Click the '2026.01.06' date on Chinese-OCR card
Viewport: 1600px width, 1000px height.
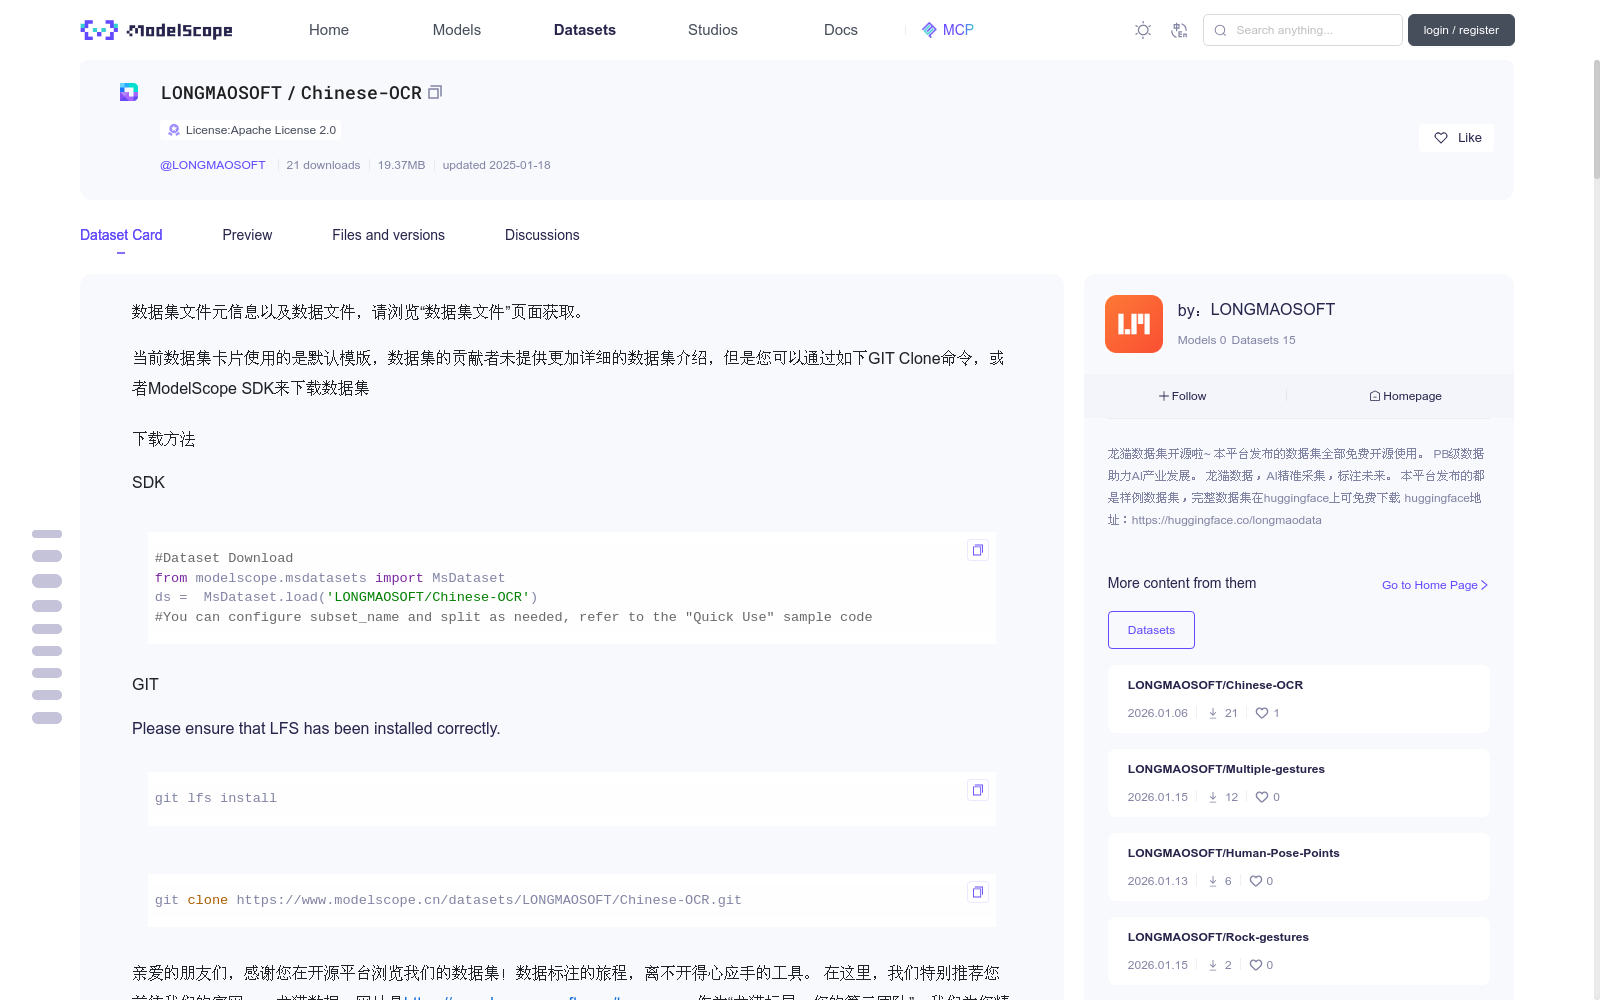click(x=1157, y=713)
